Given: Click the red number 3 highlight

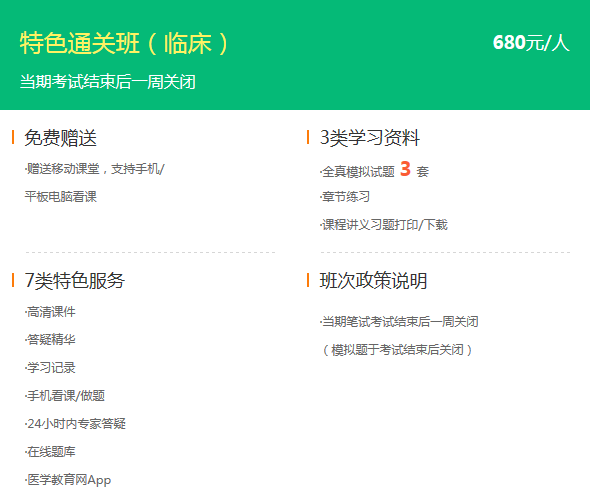Looking at the screenshot, I should [405, 169].
